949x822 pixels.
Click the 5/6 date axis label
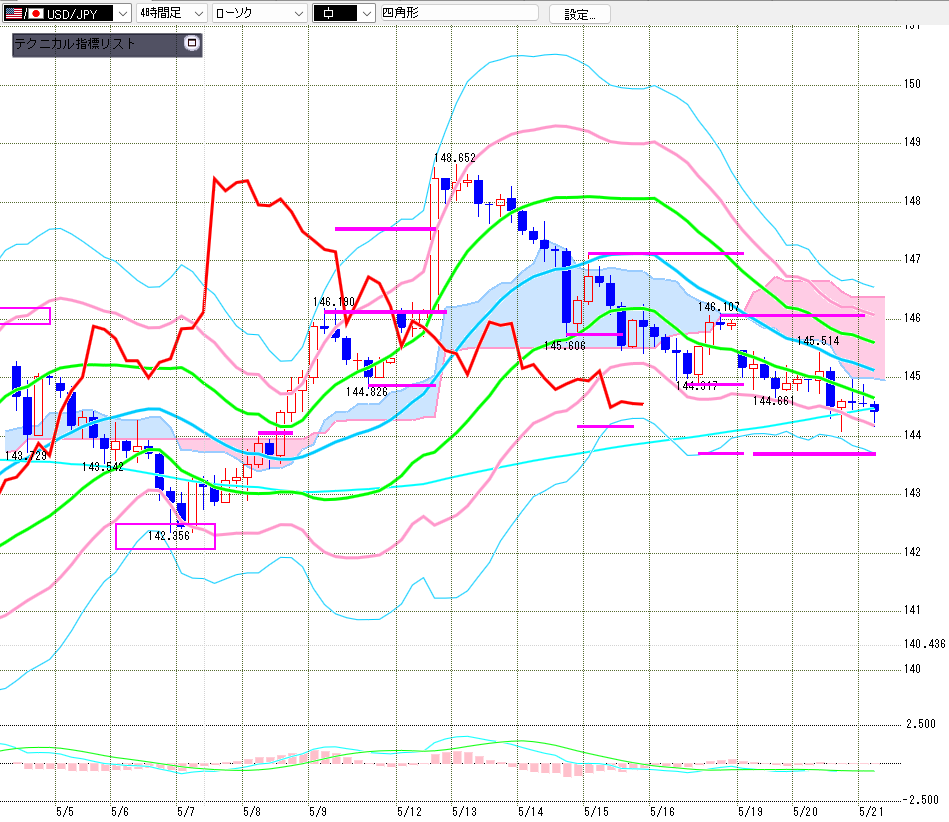click(120, 811)
